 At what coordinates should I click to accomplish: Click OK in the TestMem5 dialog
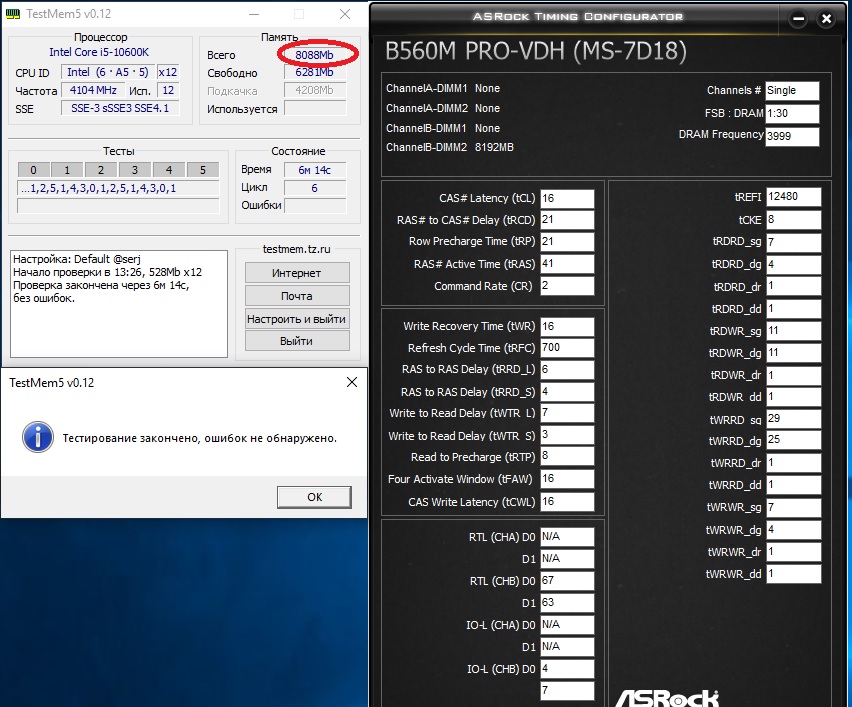314,497
